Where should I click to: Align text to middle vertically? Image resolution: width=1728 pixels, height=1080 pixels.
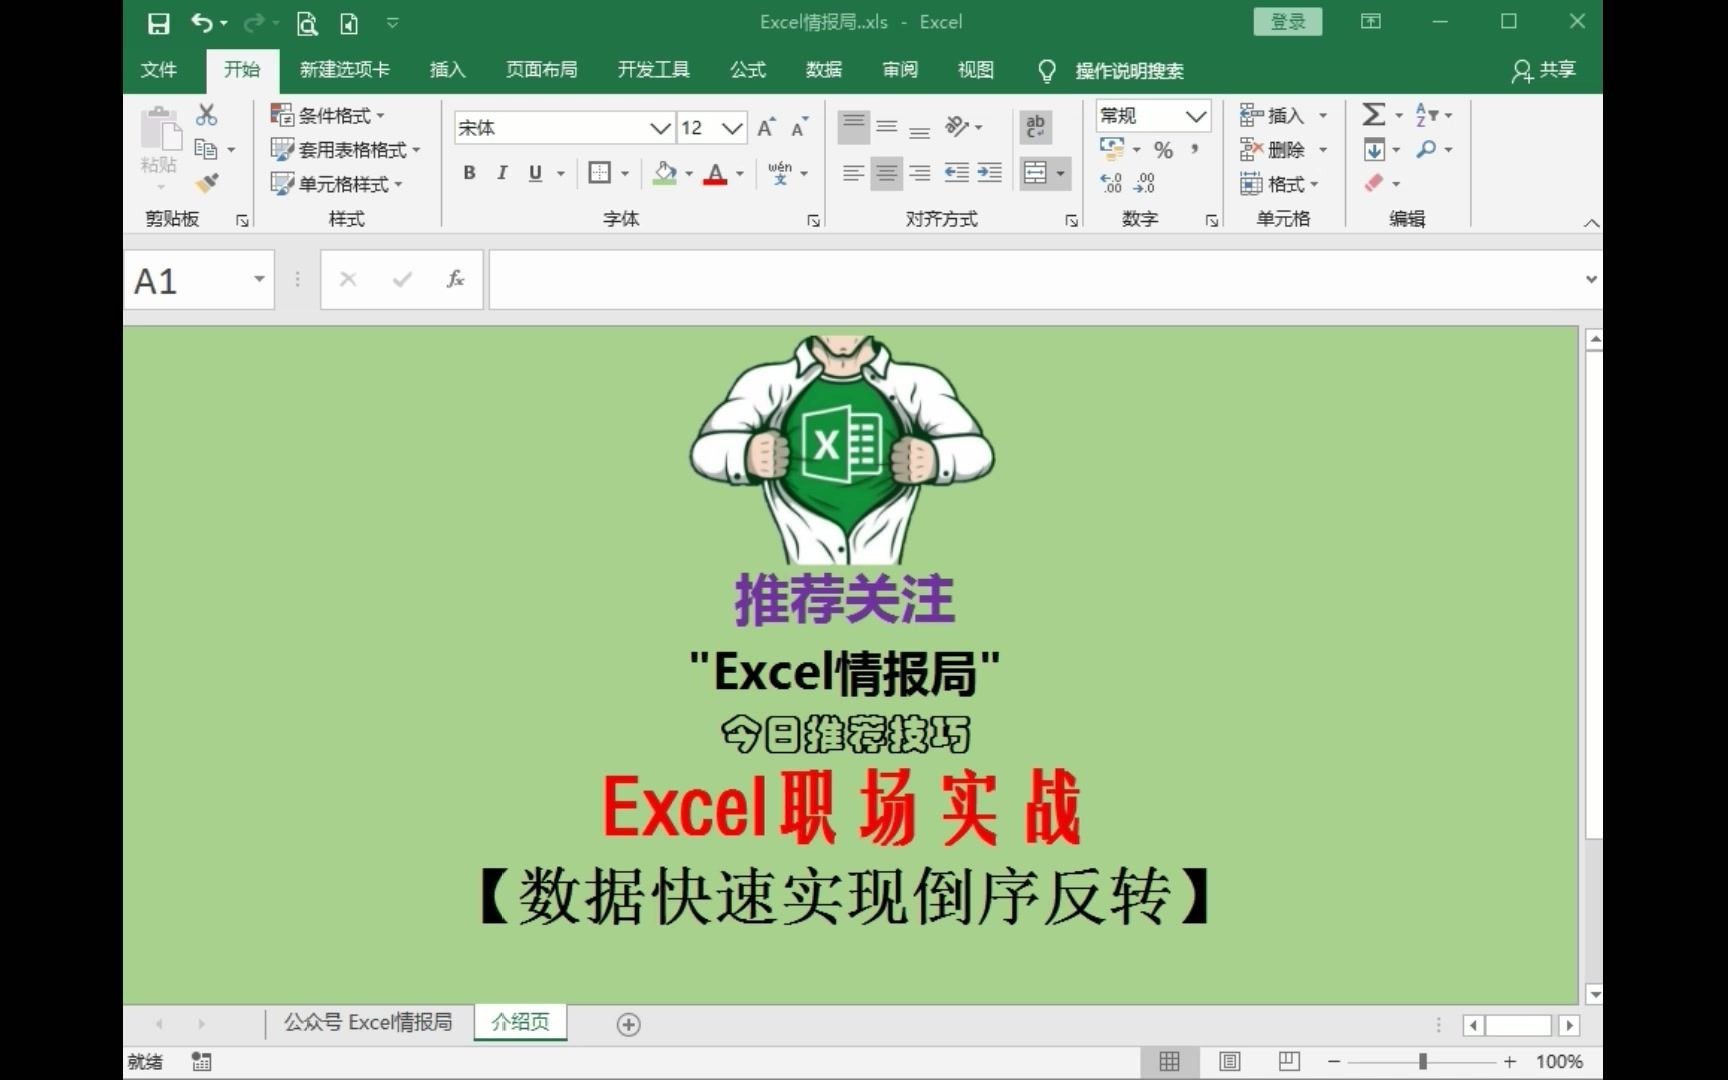coord(887,126)
